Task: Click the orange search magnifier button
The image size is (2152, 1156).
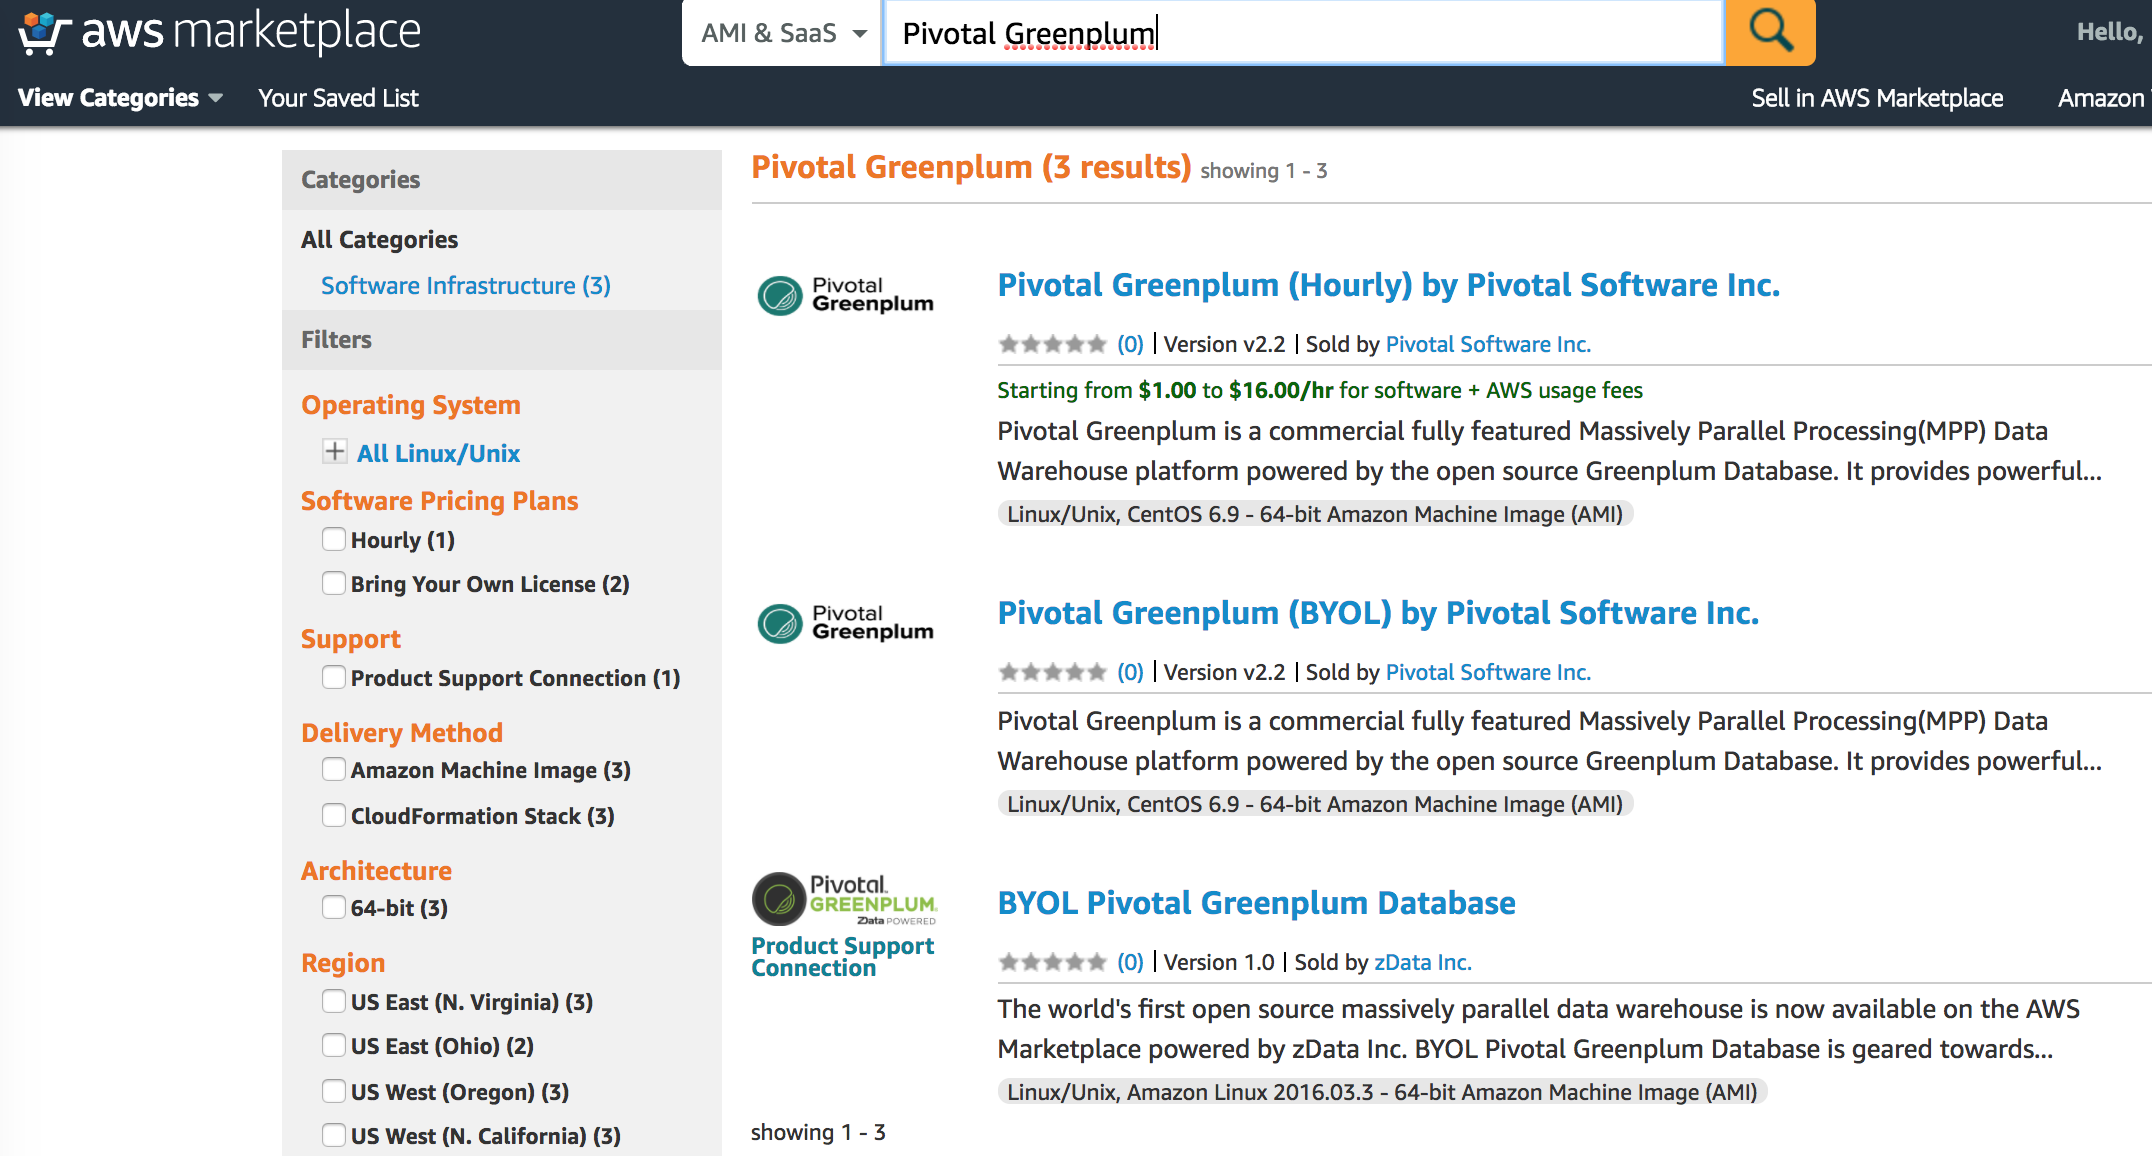Action: coord(1769,32)
